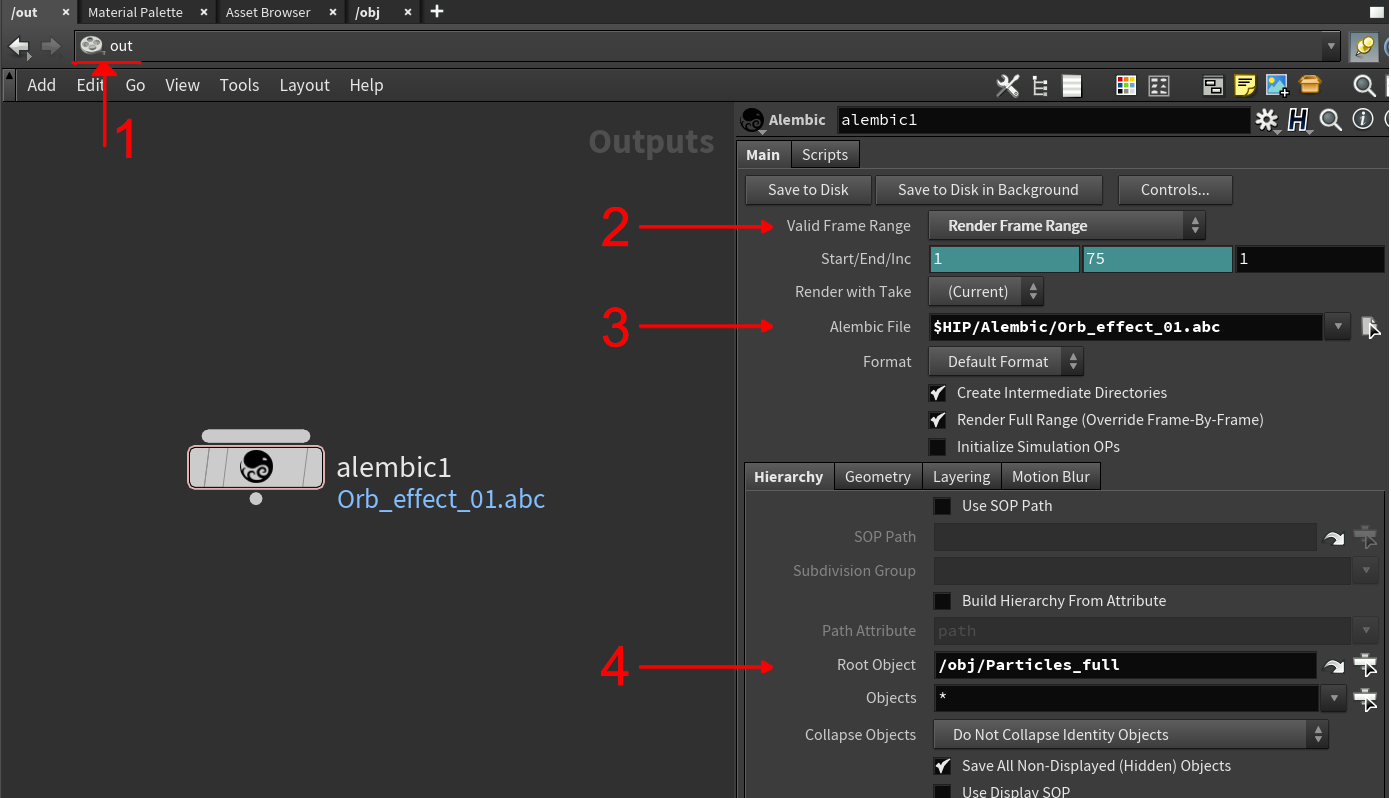Check the Use SOP Path option
The image size is (1391, 798).
(942, 506)
